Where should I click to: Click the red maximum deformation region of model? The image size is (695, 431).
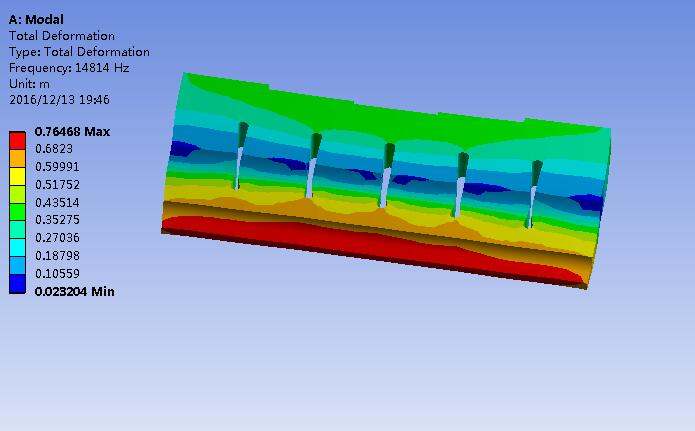coord(372,246)
